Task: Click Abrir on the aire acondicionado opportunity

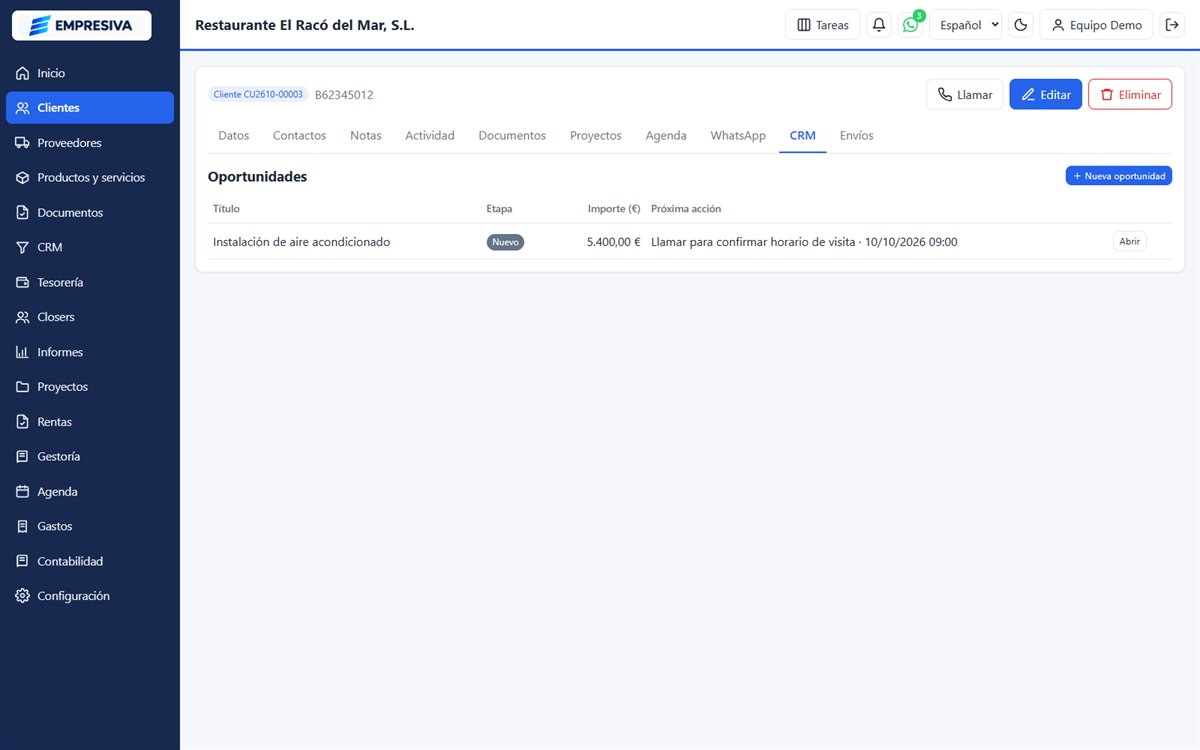Action: coord(1130,241)
